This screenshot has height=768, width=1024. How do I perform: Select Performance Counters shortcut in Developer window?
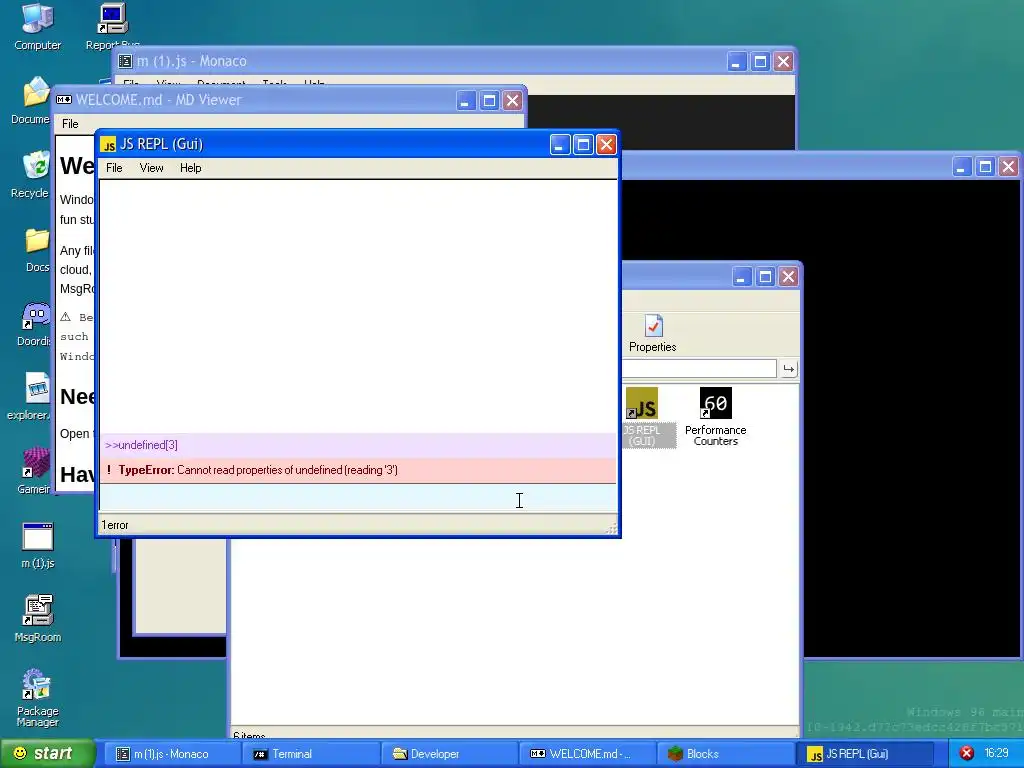tap(716, 417)
